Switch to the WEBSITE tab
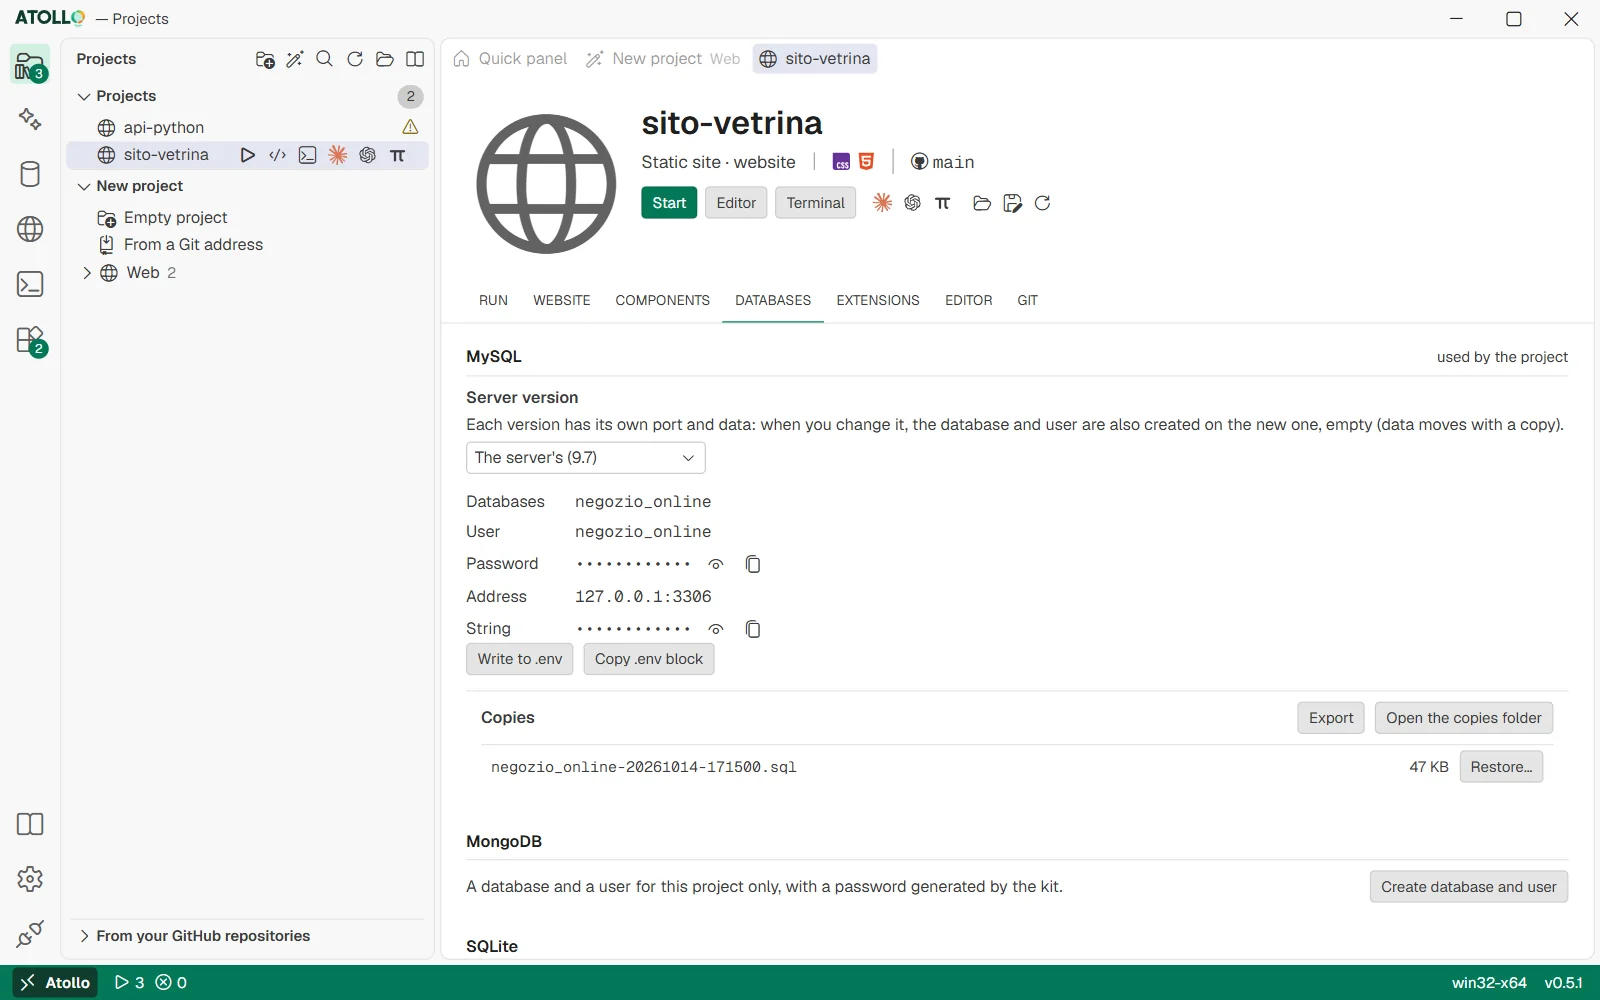 pos(561,300)
